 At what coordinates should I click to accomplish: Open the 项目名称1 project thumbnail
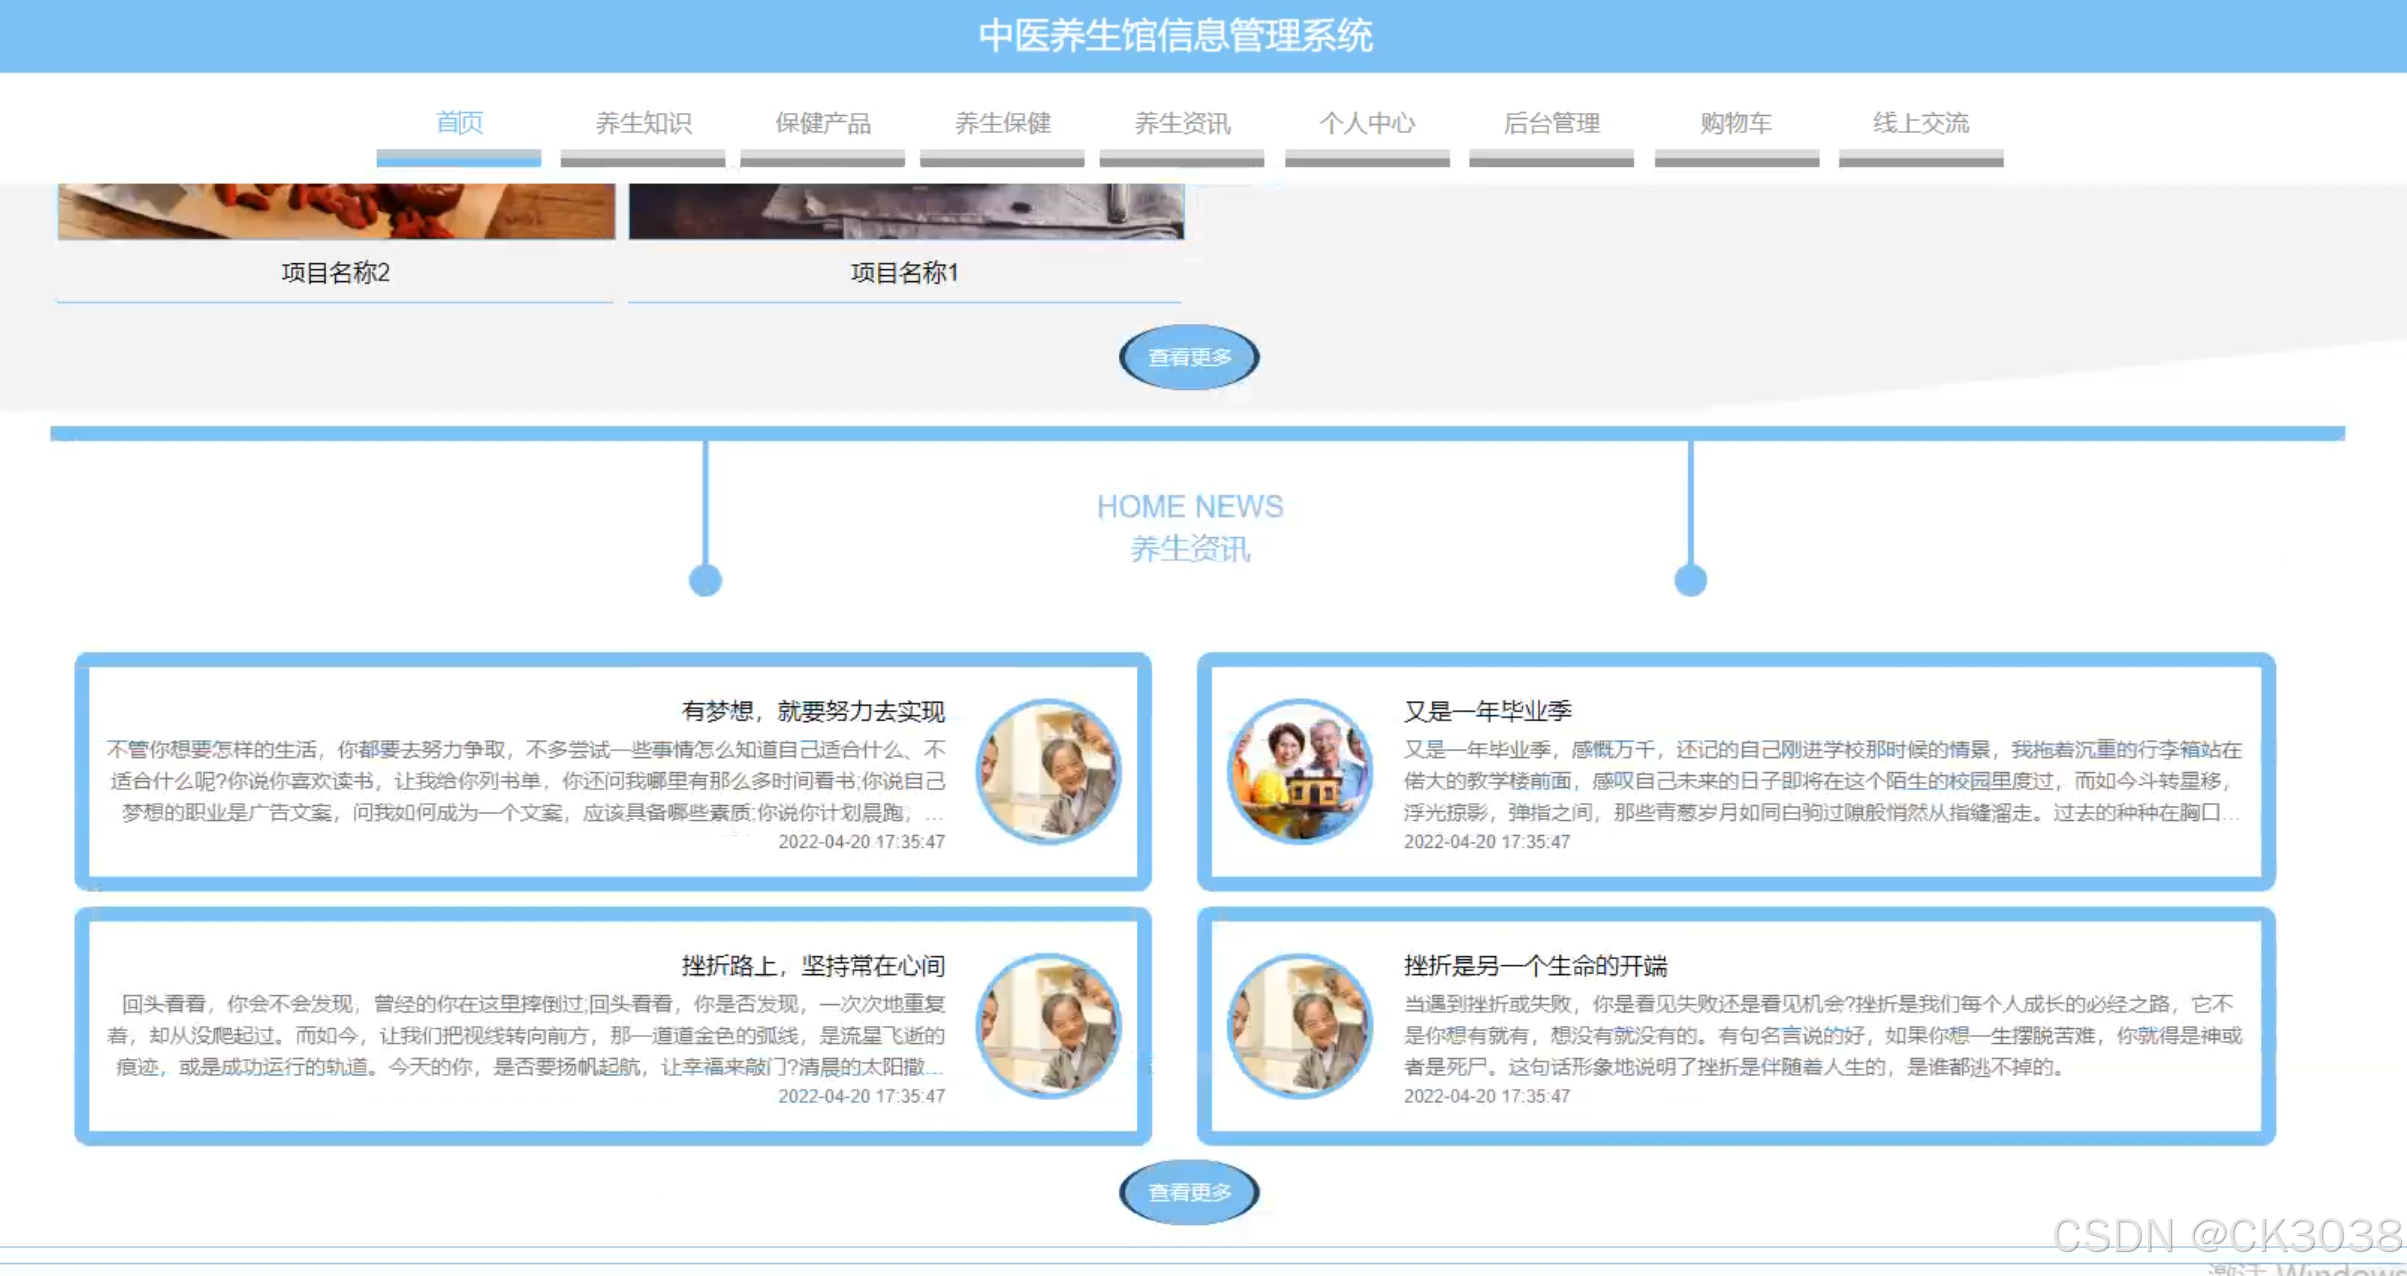906,211
